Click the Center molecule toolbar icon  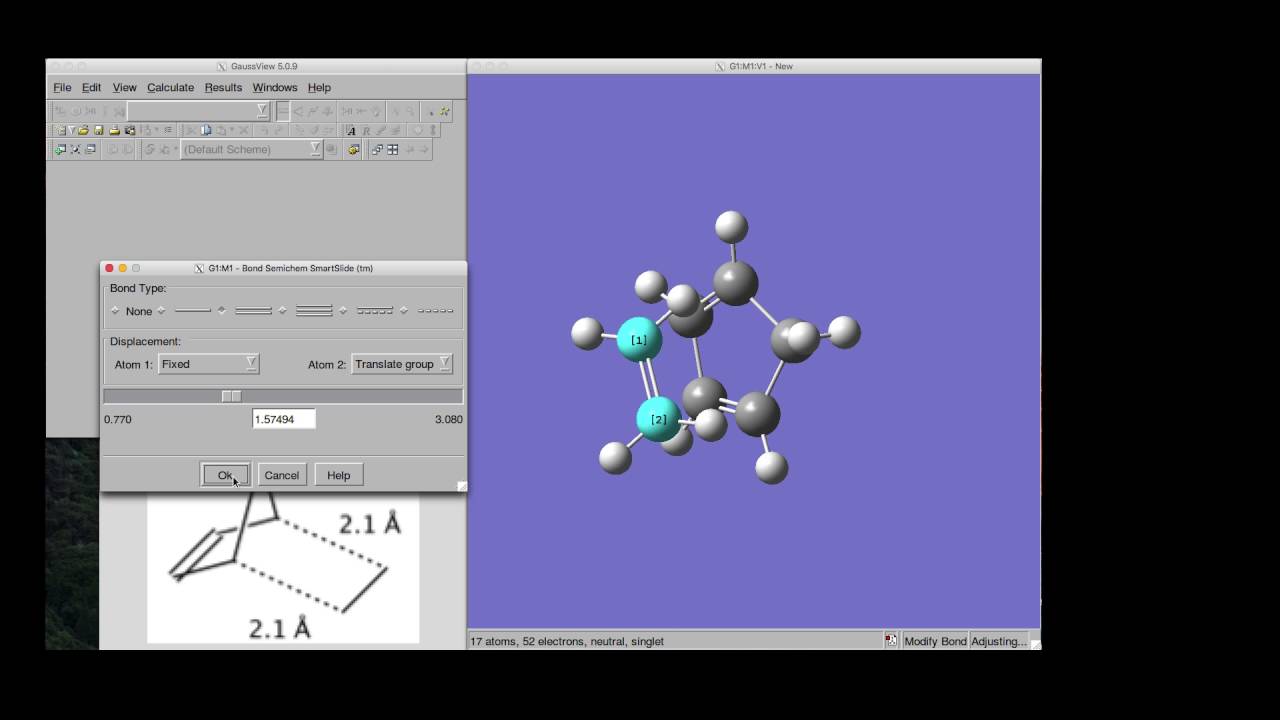[75, 149]
